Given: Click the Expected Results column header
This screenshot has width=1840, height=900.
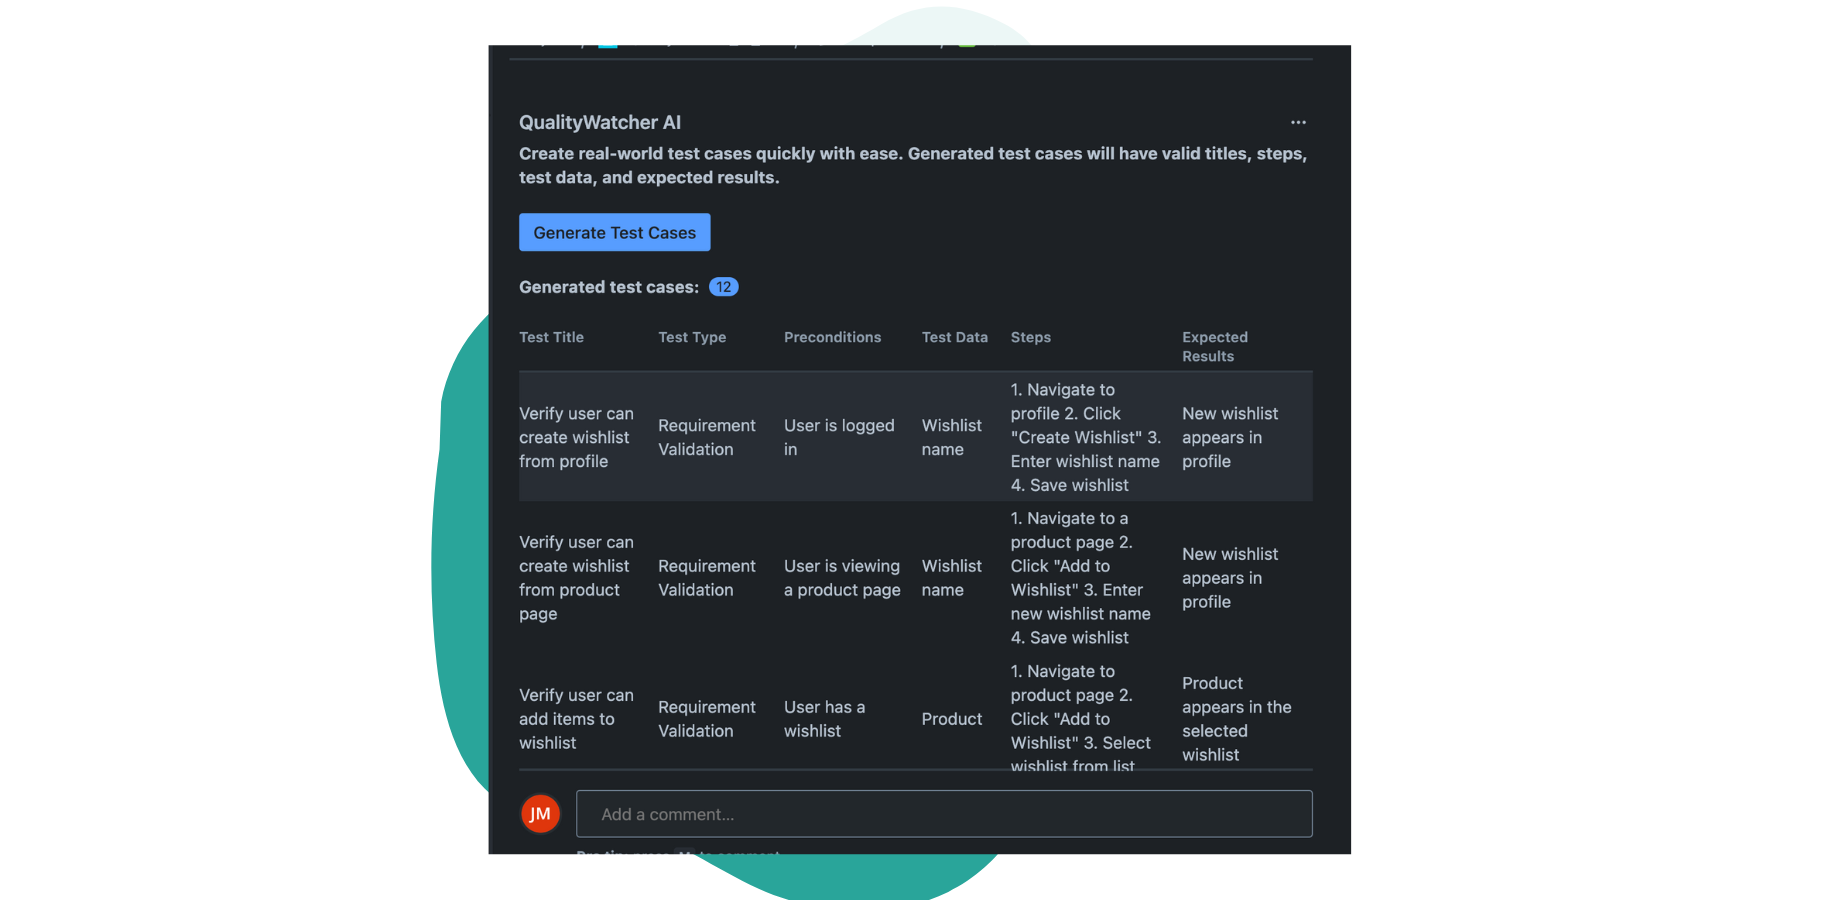Looking at the screenshot, I should point(1215,346).
